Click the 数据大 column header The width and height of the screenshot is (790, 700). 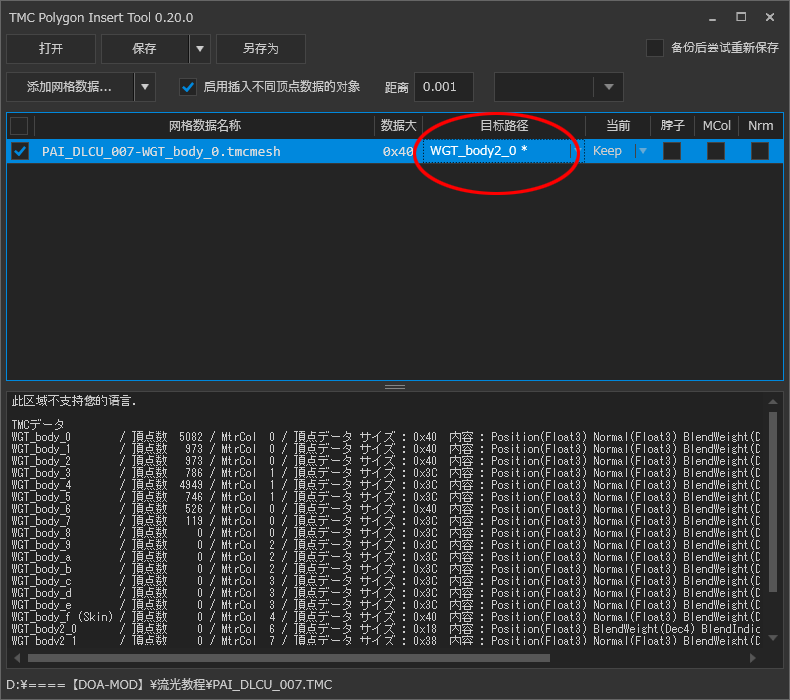pyautogui.click(x=399, y=125)
